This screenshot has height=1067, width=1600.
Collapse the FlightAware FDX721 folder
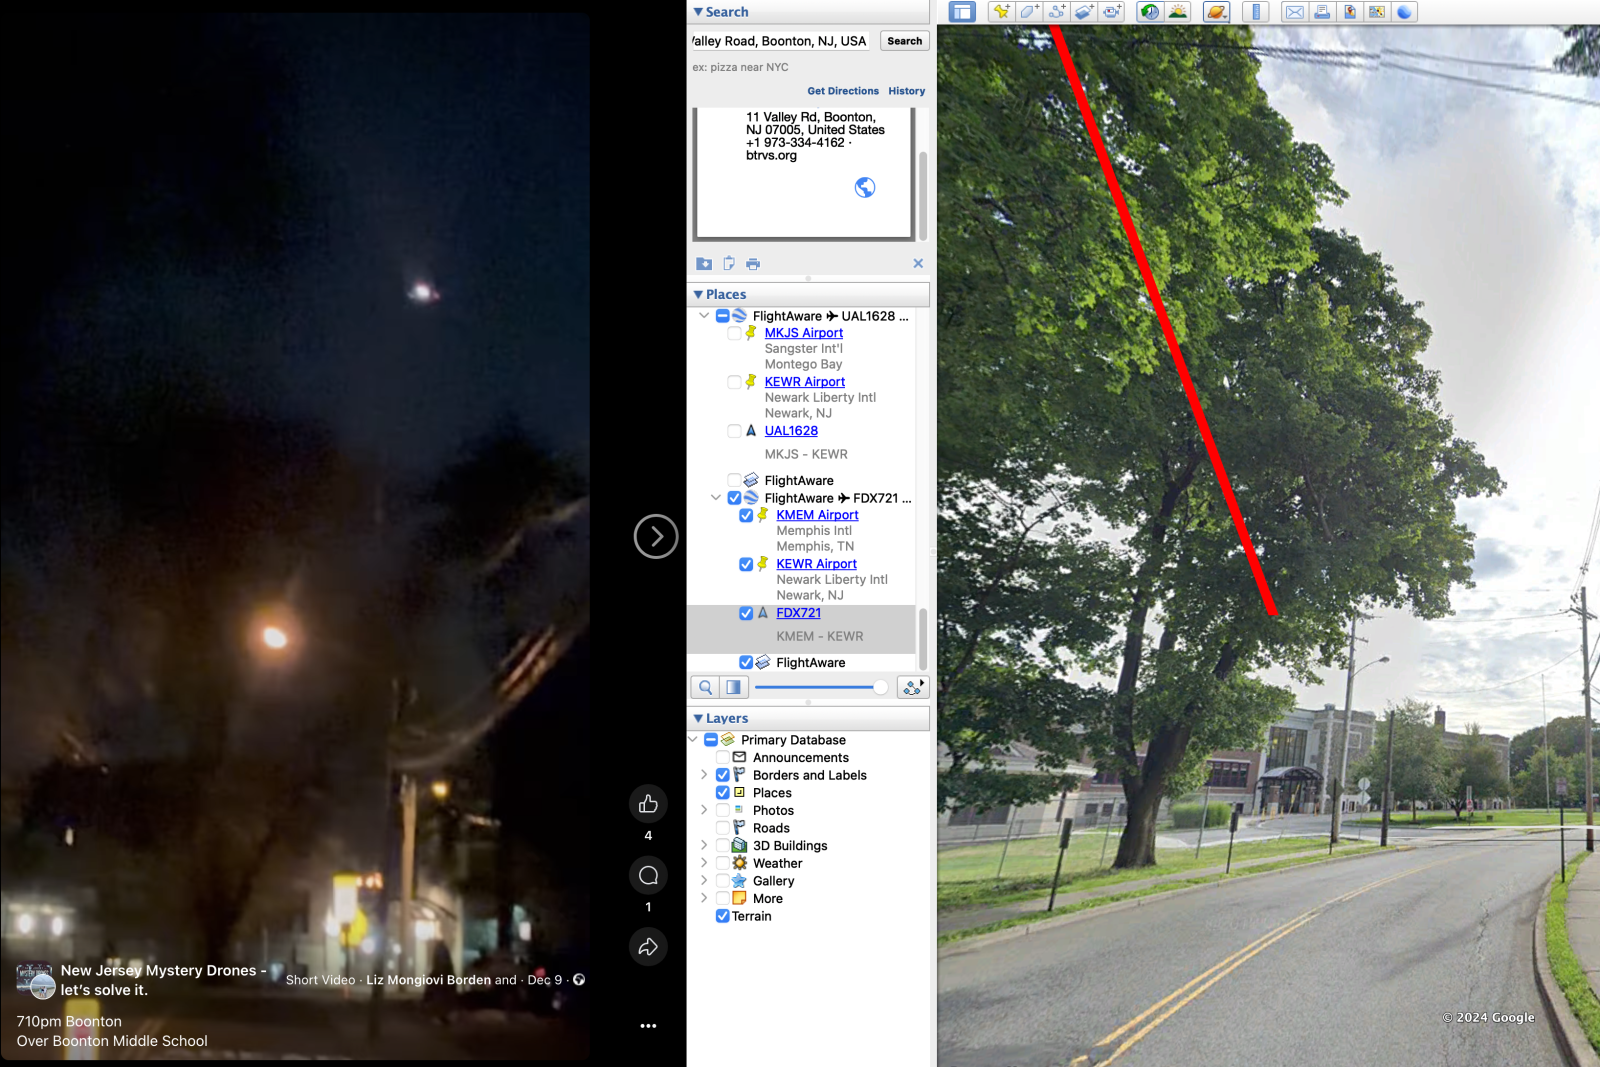pyautogui.click(x=715, y=498)
